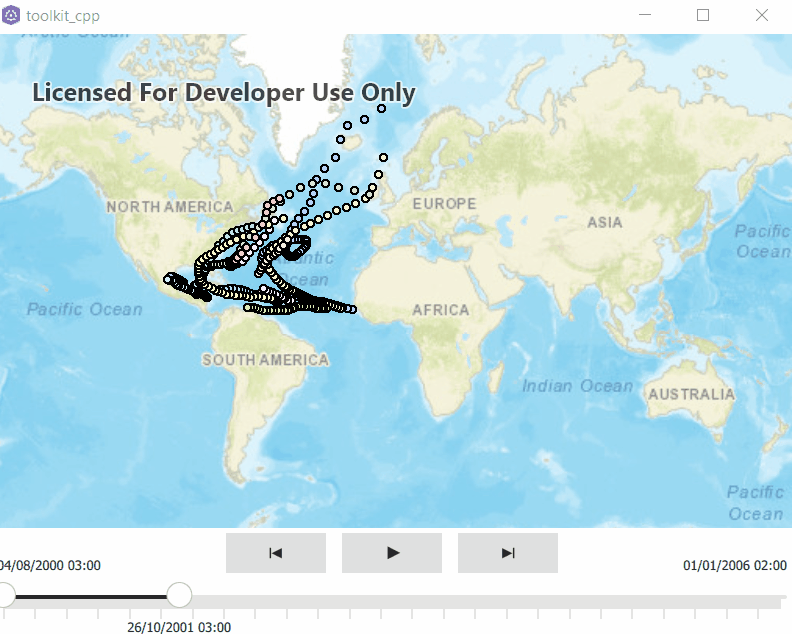Viewport: 792px width, 634px height.
Task: Click the SOUTH AMERICA map label
Action: [x=265, y=359]
